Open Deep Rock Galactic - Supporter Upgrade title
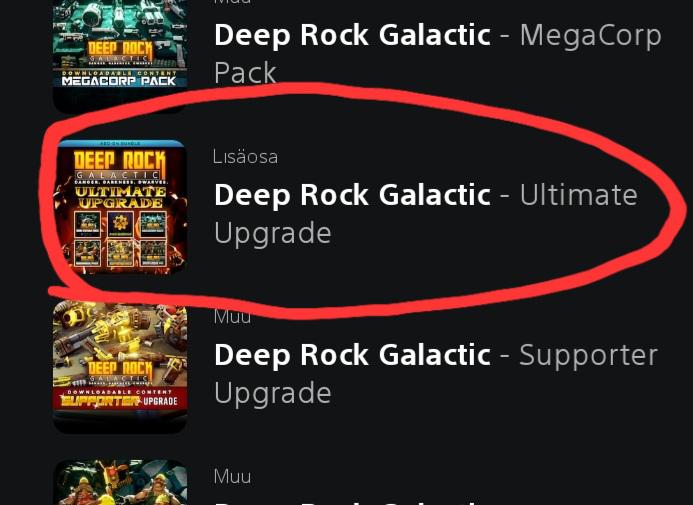Viewport: 693px width, 505px height. click(x=436, y=374)
